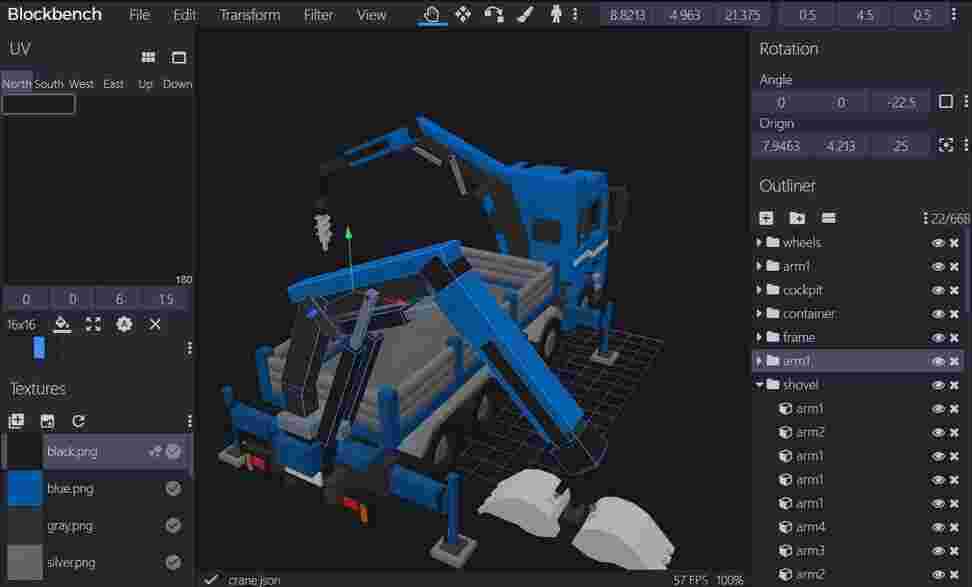The width and height of the screenshot is (972, 587).
Task: Select the blue.png texture swatch
Action: (x=24, y=488)
